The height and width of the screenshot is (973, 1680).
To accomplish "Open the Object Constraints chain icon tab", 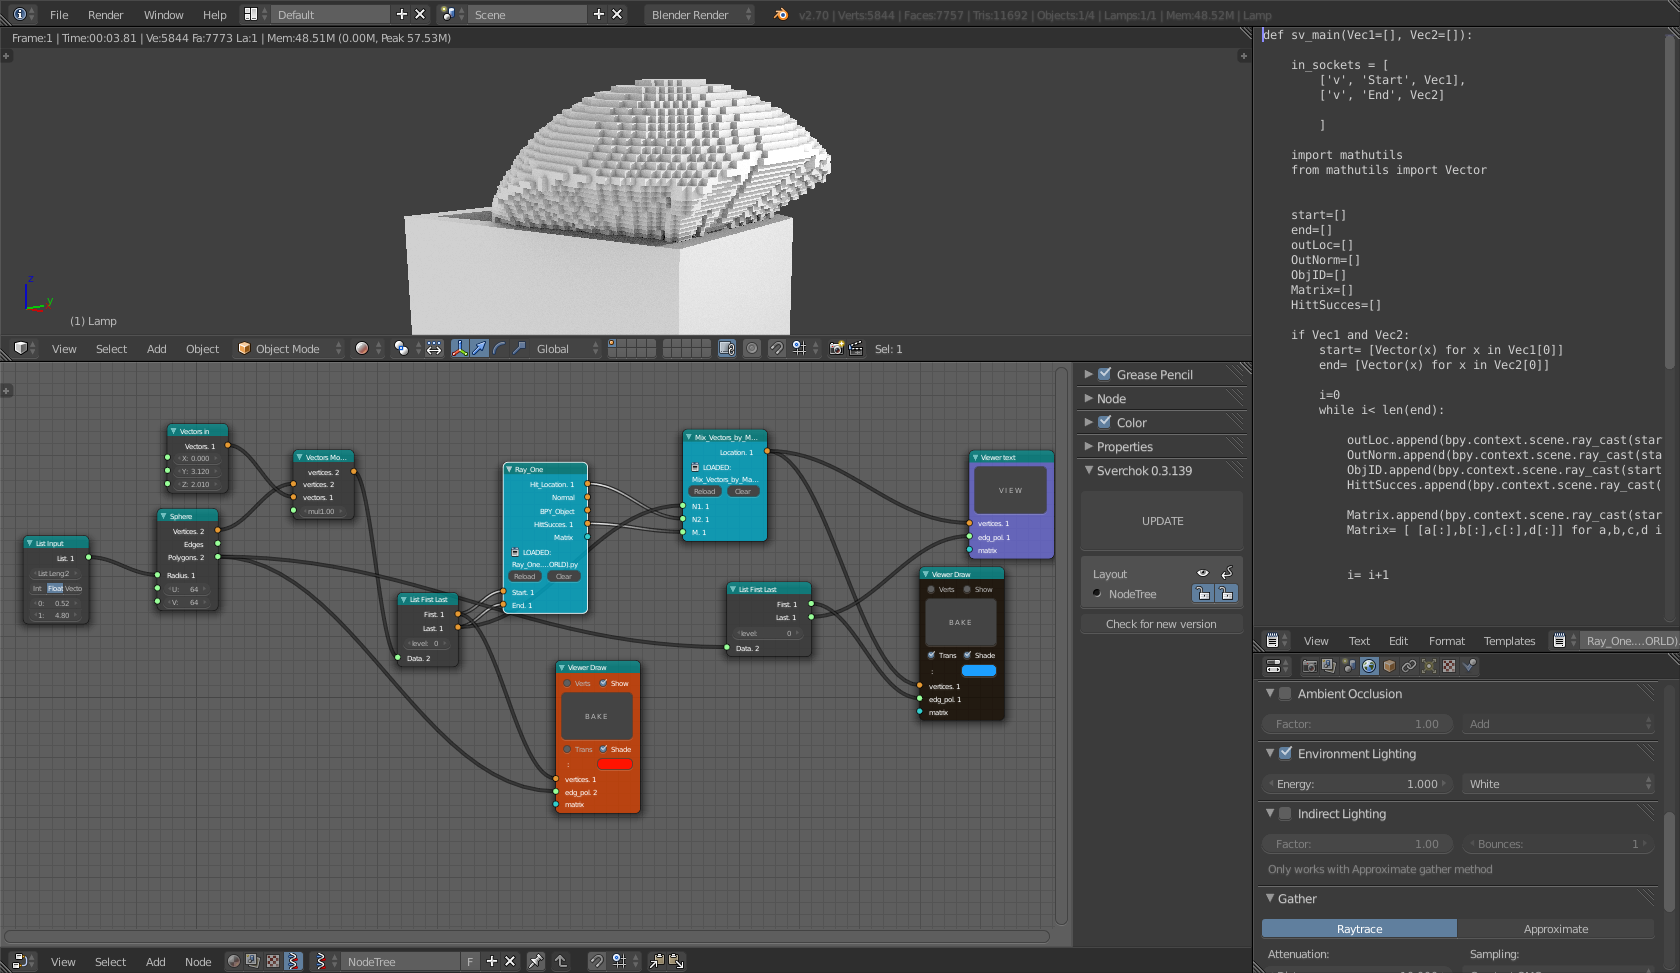I will (1409, 666).
